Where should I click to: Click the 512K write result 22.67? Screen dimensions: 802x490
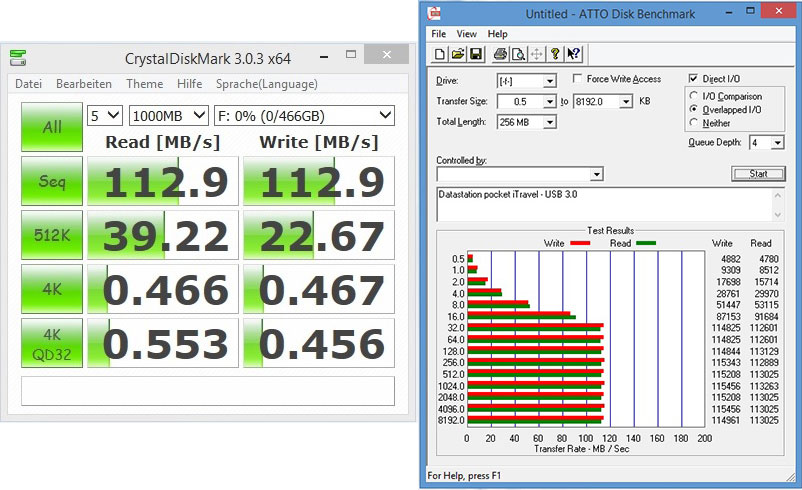(319, 235)
